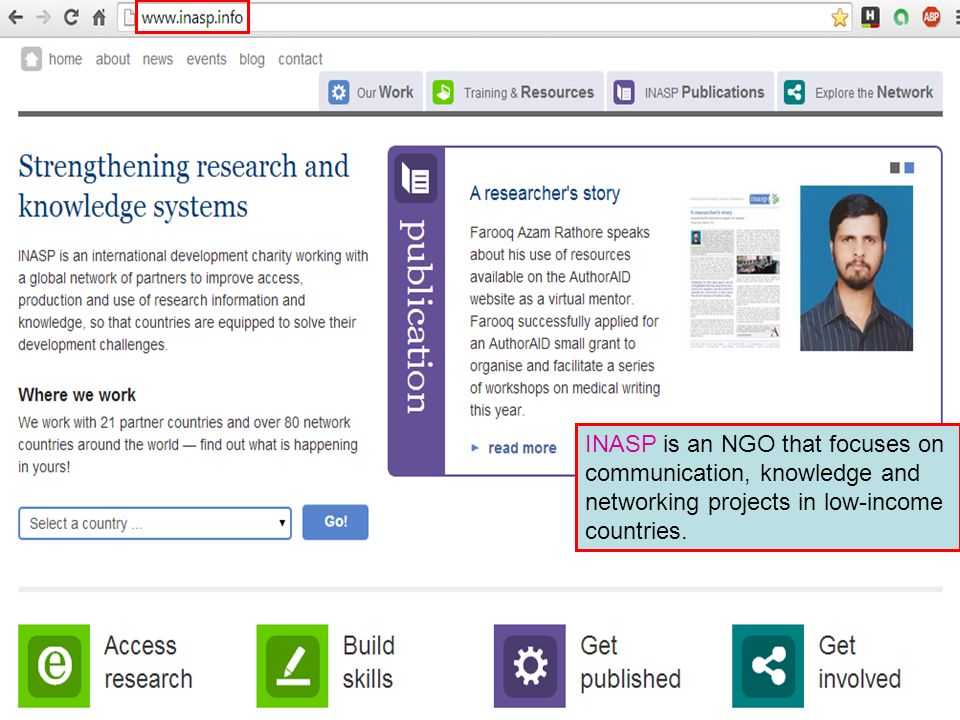The width and height of the screenshot is (960, 720).
Task: Click the Go! button
Action: [x=336, y=522]
